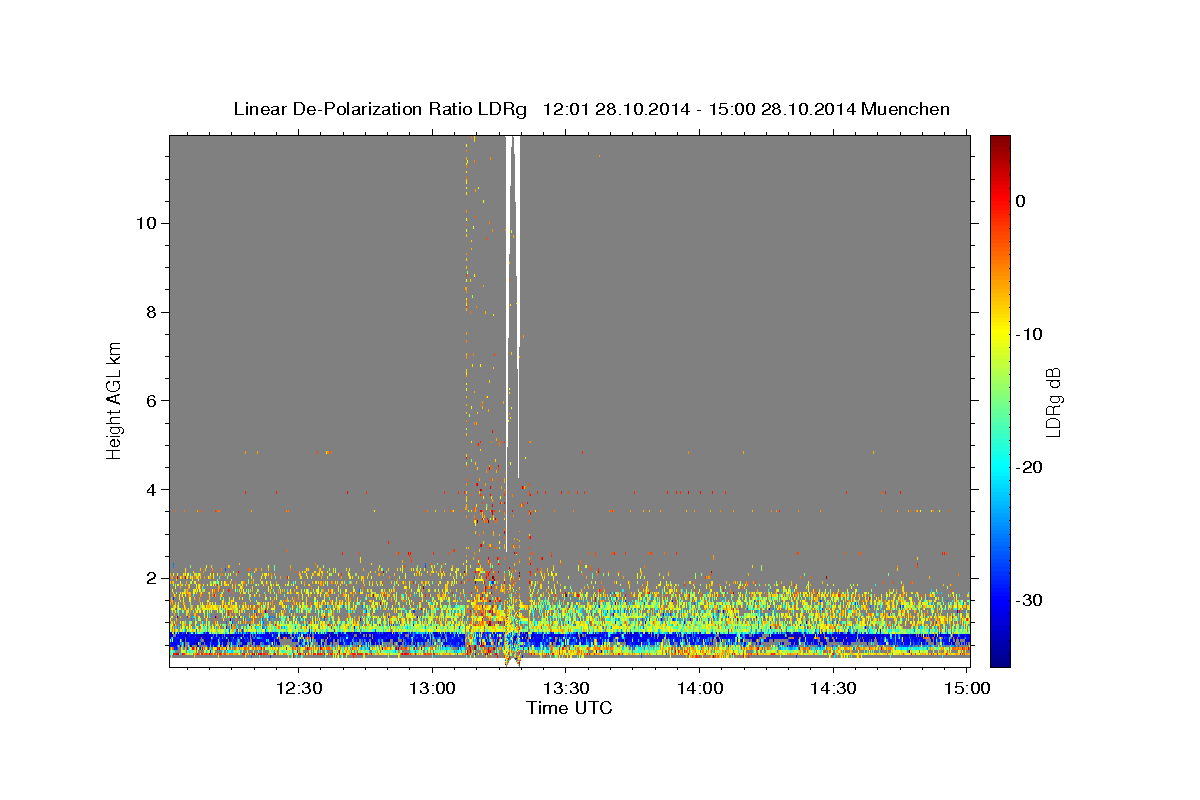Click the colorbar value -10
This screenshot has height=800, width=1200.
1029,334
